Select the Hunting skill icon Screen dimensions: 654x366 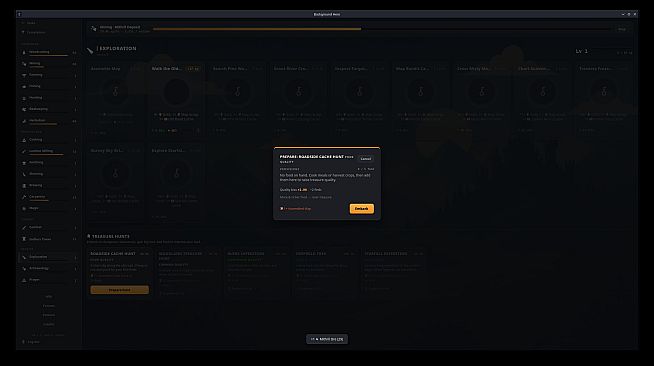[24, 98]
